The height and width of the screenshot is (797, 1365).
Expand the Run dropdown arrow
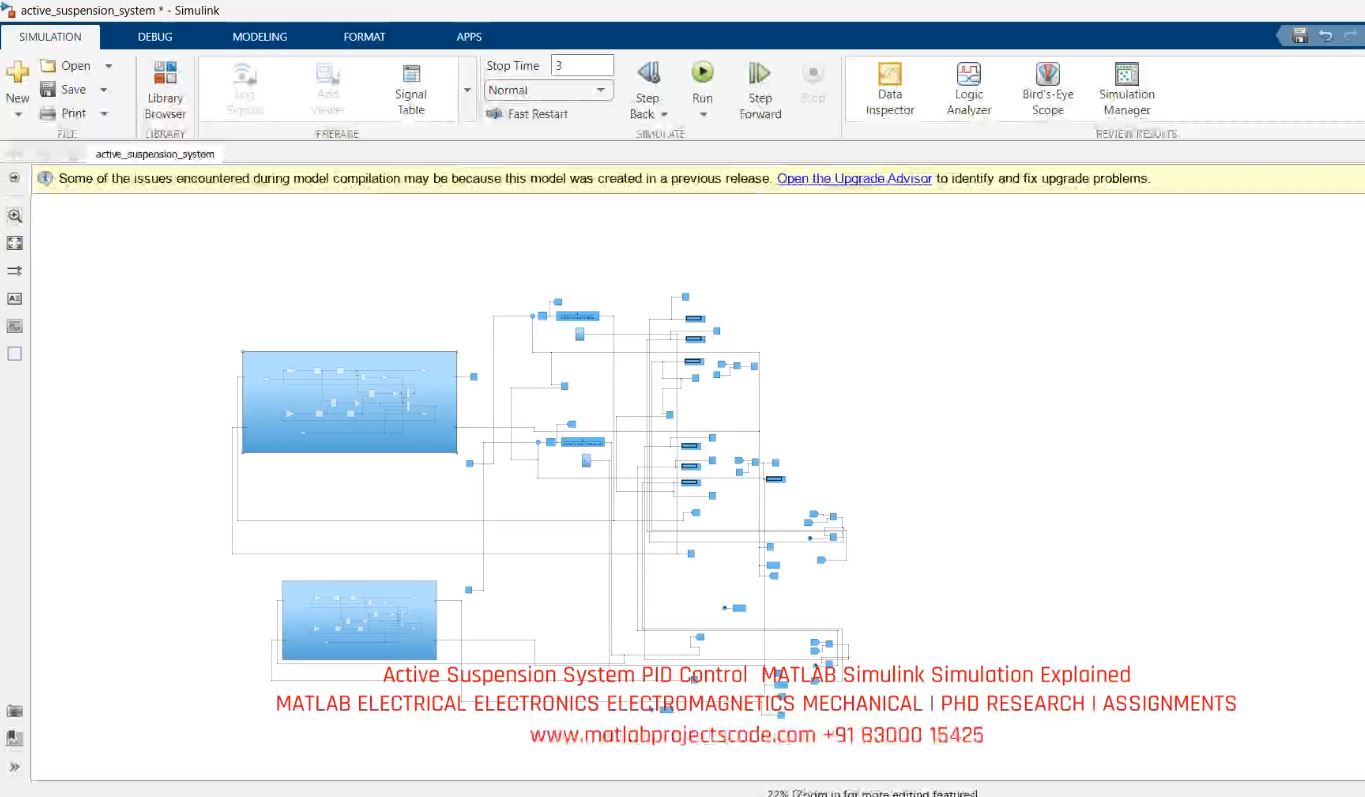[x=703, y=114]
